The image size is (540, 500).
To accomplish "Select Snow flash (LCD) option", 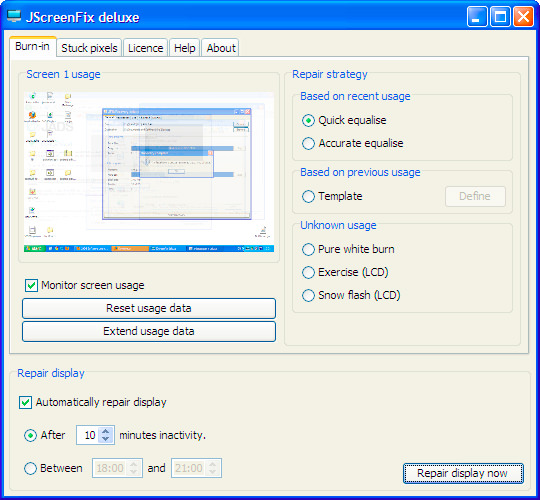I will pyautogui.click(x=308, y=295).
